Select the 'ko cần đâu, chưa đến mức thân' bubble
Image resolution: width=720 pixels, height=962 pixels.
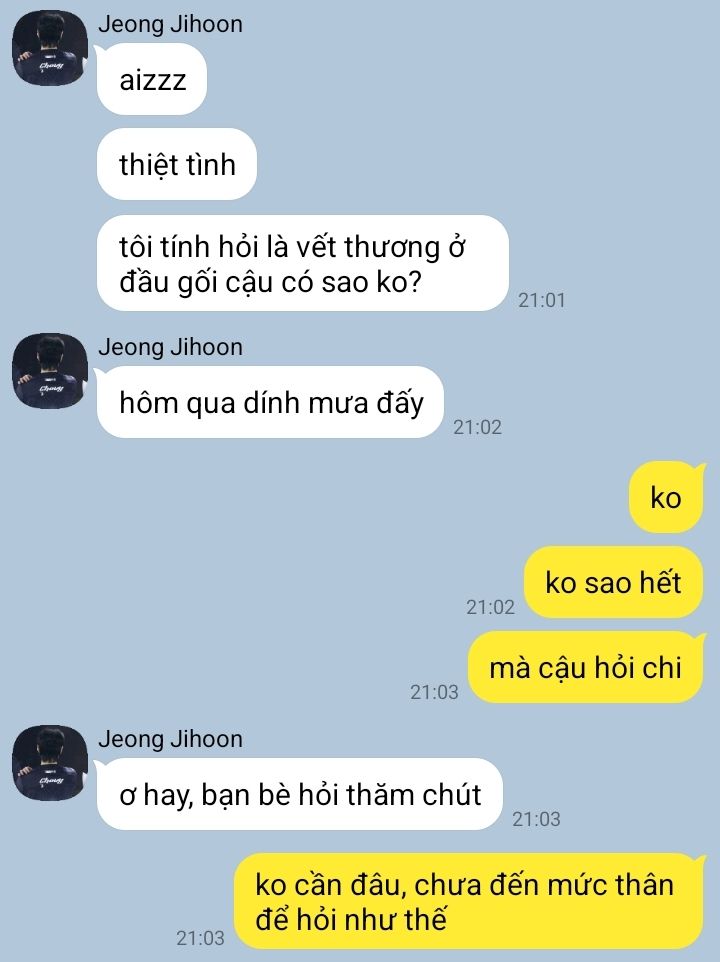tap(469, 901)
